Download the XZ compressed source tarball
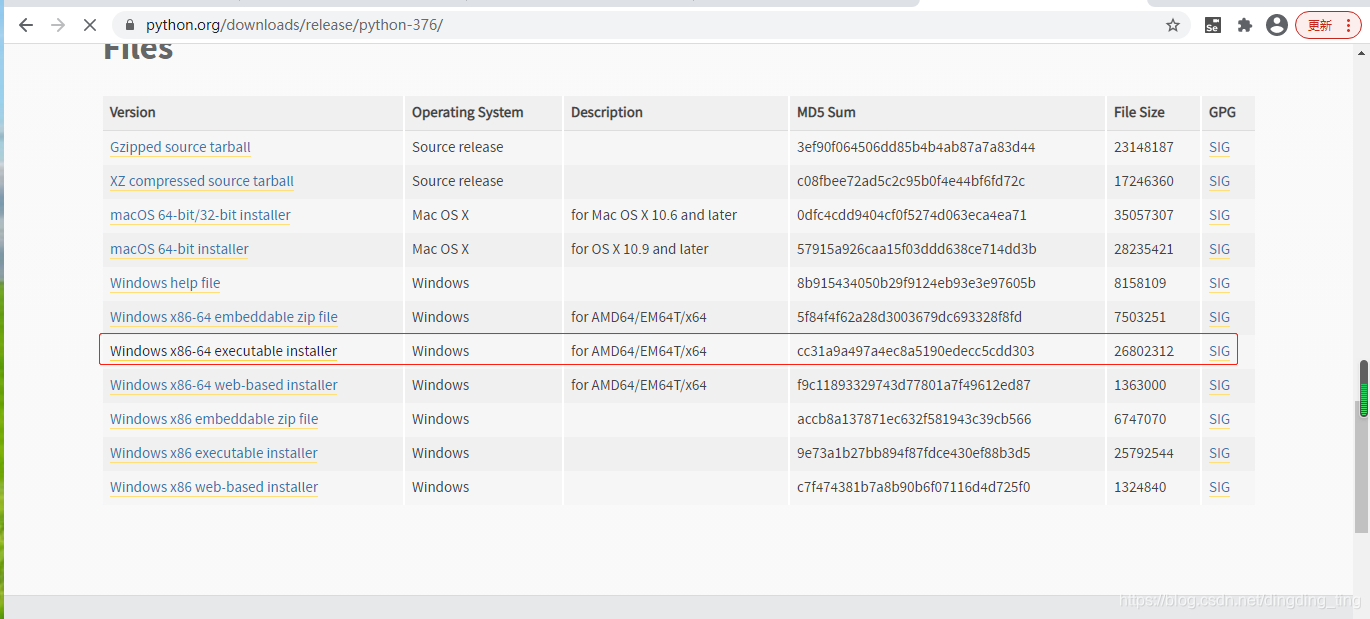The height and width of the screenshot is (619, 1370). pos(202,181)
